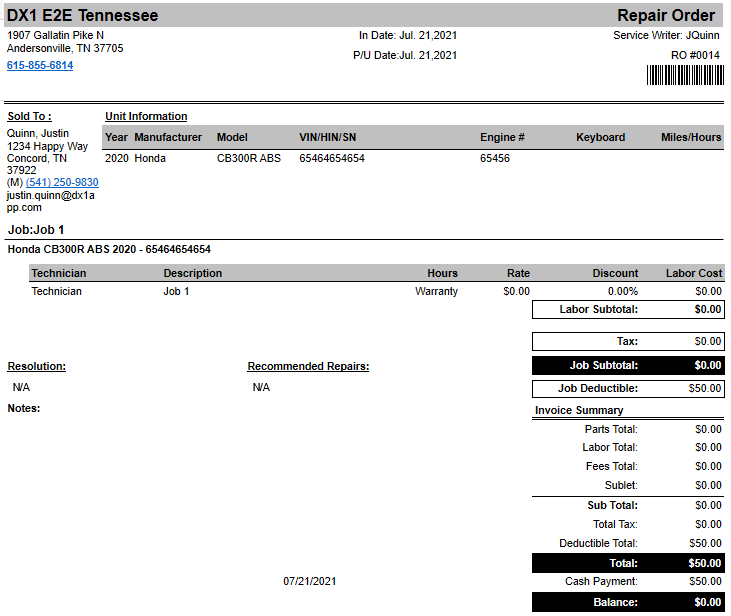Click the 'Job Deductible:' $50.00 box
The height and width of the screenshot is (616, 731).
(x=628, y=388)
